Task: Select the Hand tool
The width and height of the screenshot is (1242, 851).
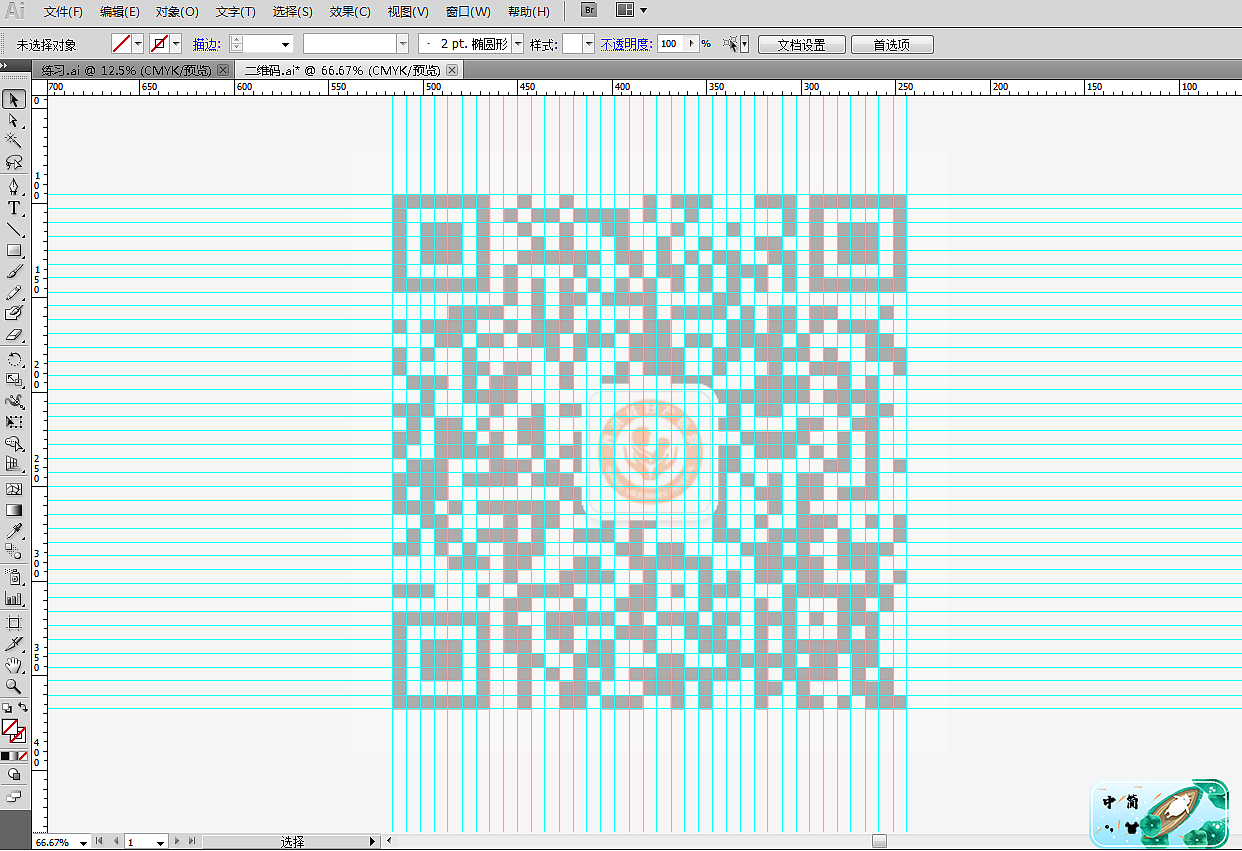Action: (x=14, y=665)
